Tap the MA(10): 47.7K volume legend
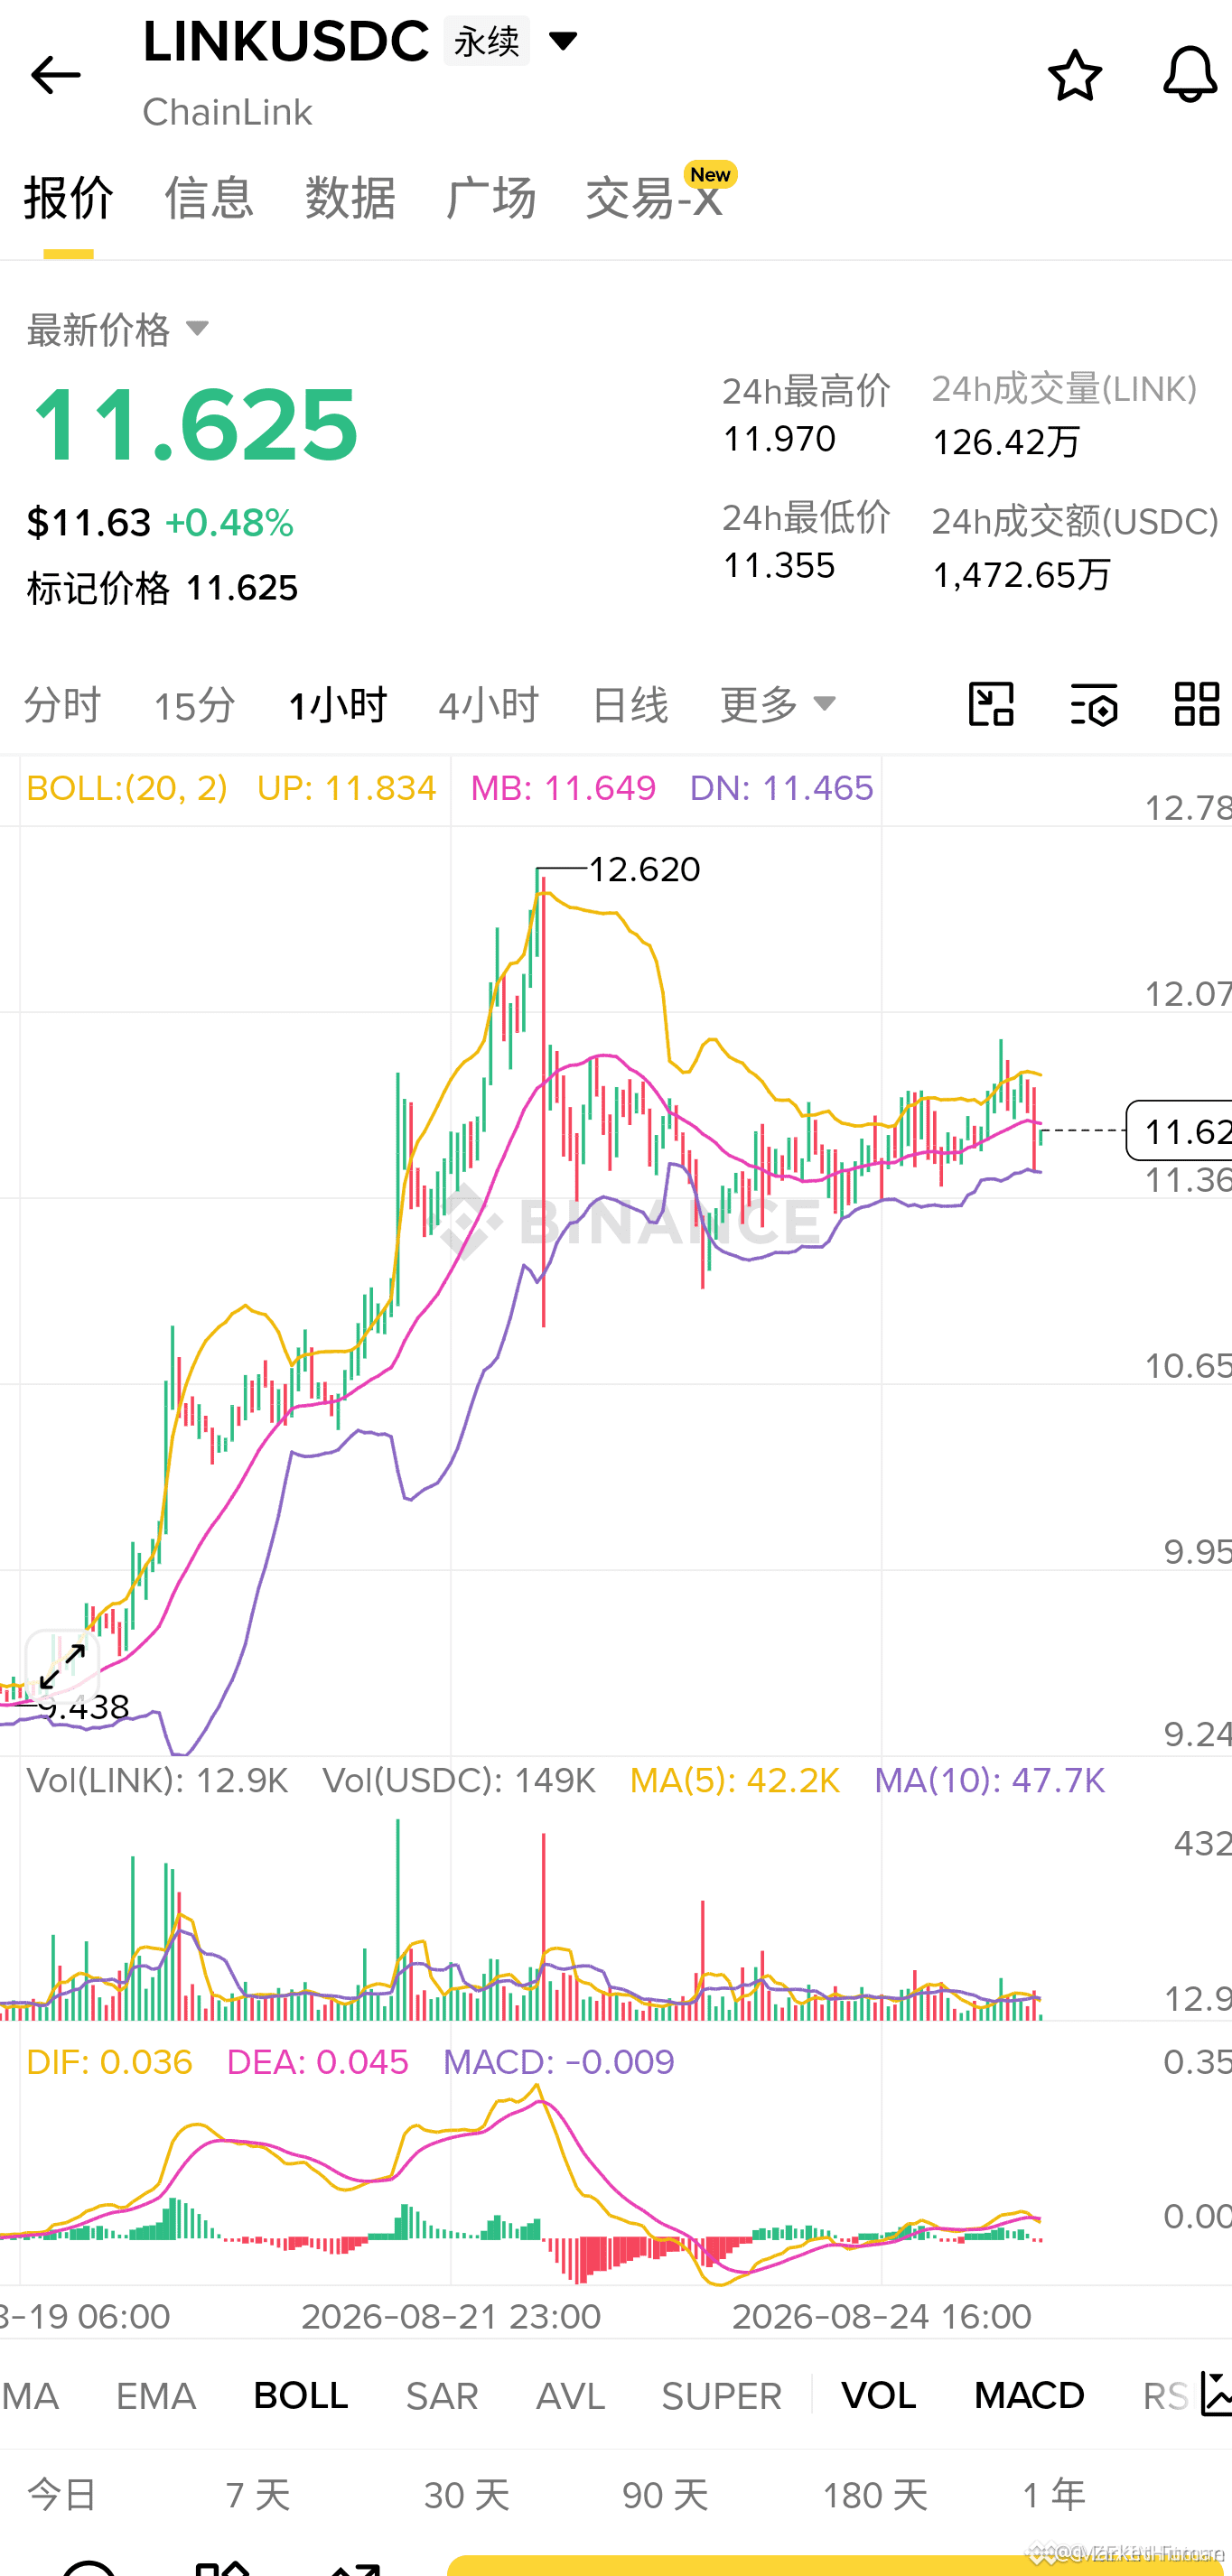This screenshot has width=1232, height=2576. (x=990, y=1781)
